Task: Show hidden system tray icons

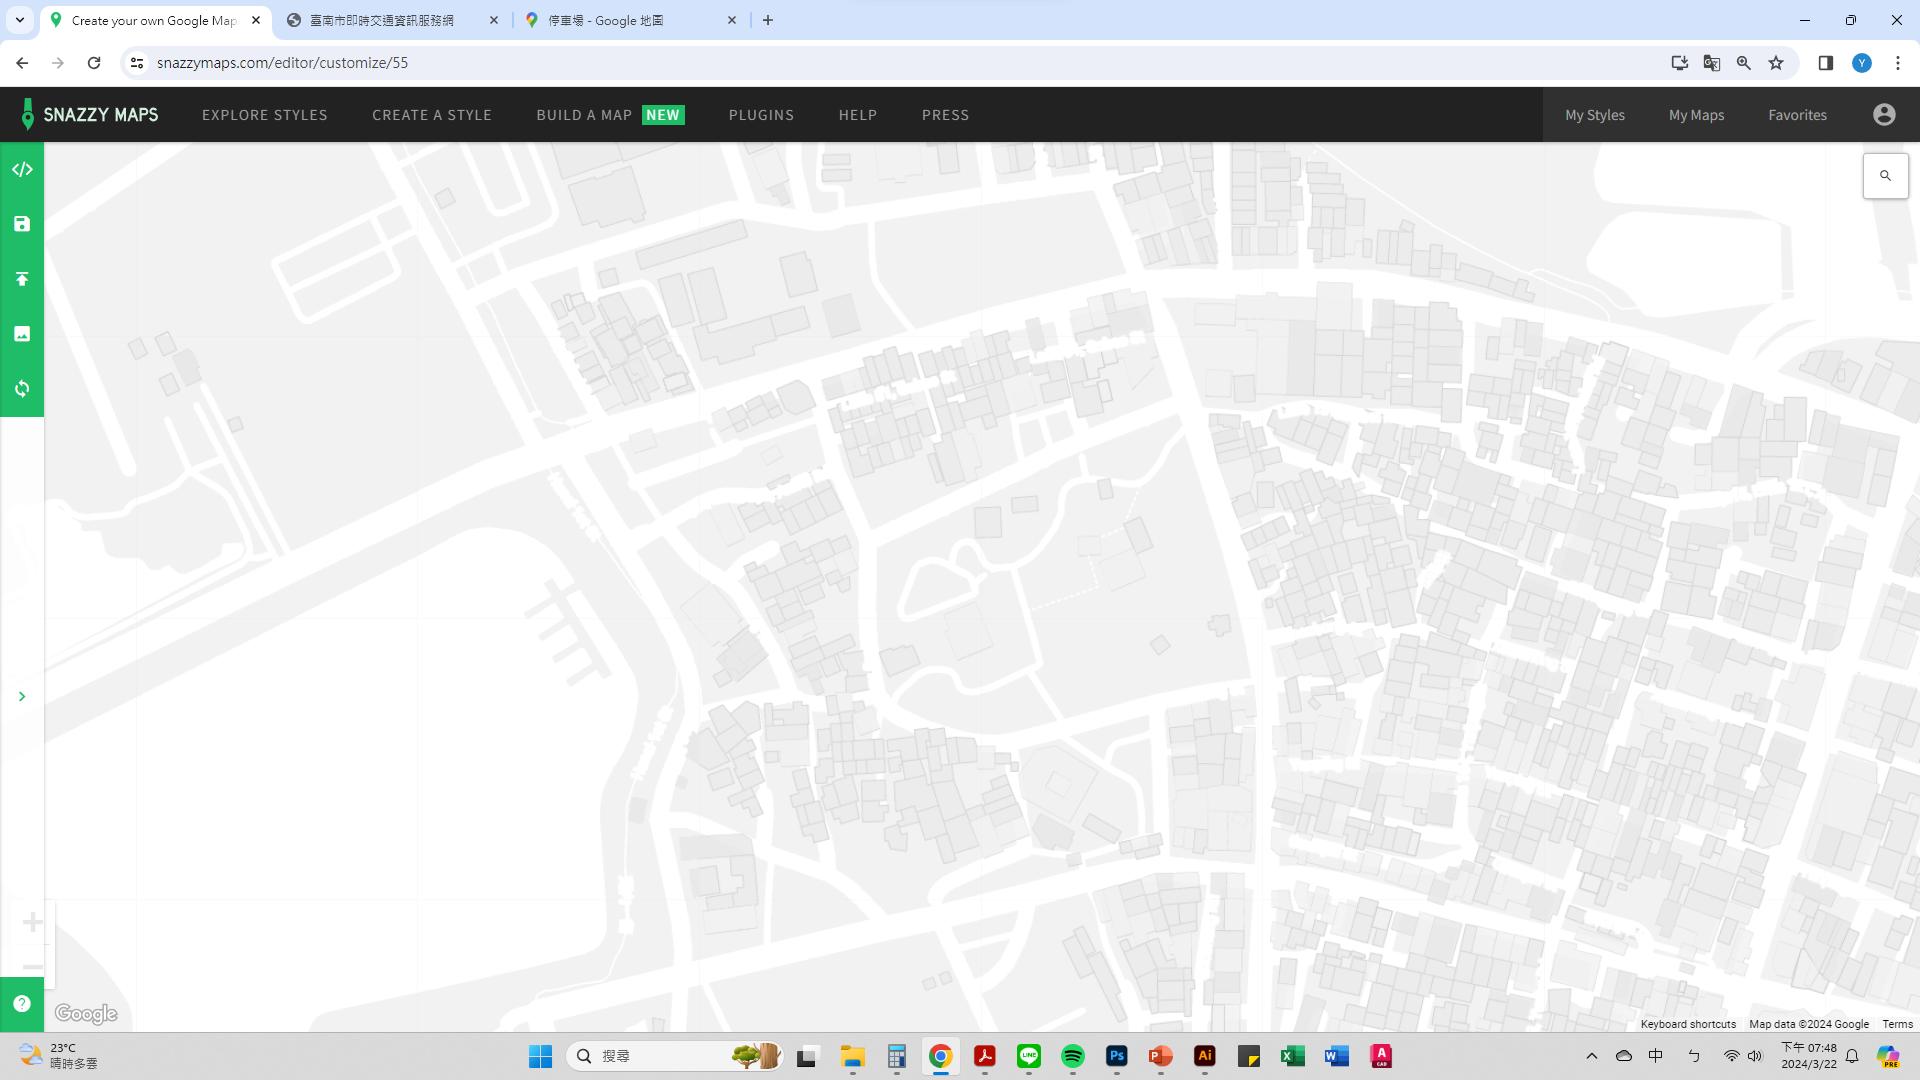Action: coord(1591,1056)
